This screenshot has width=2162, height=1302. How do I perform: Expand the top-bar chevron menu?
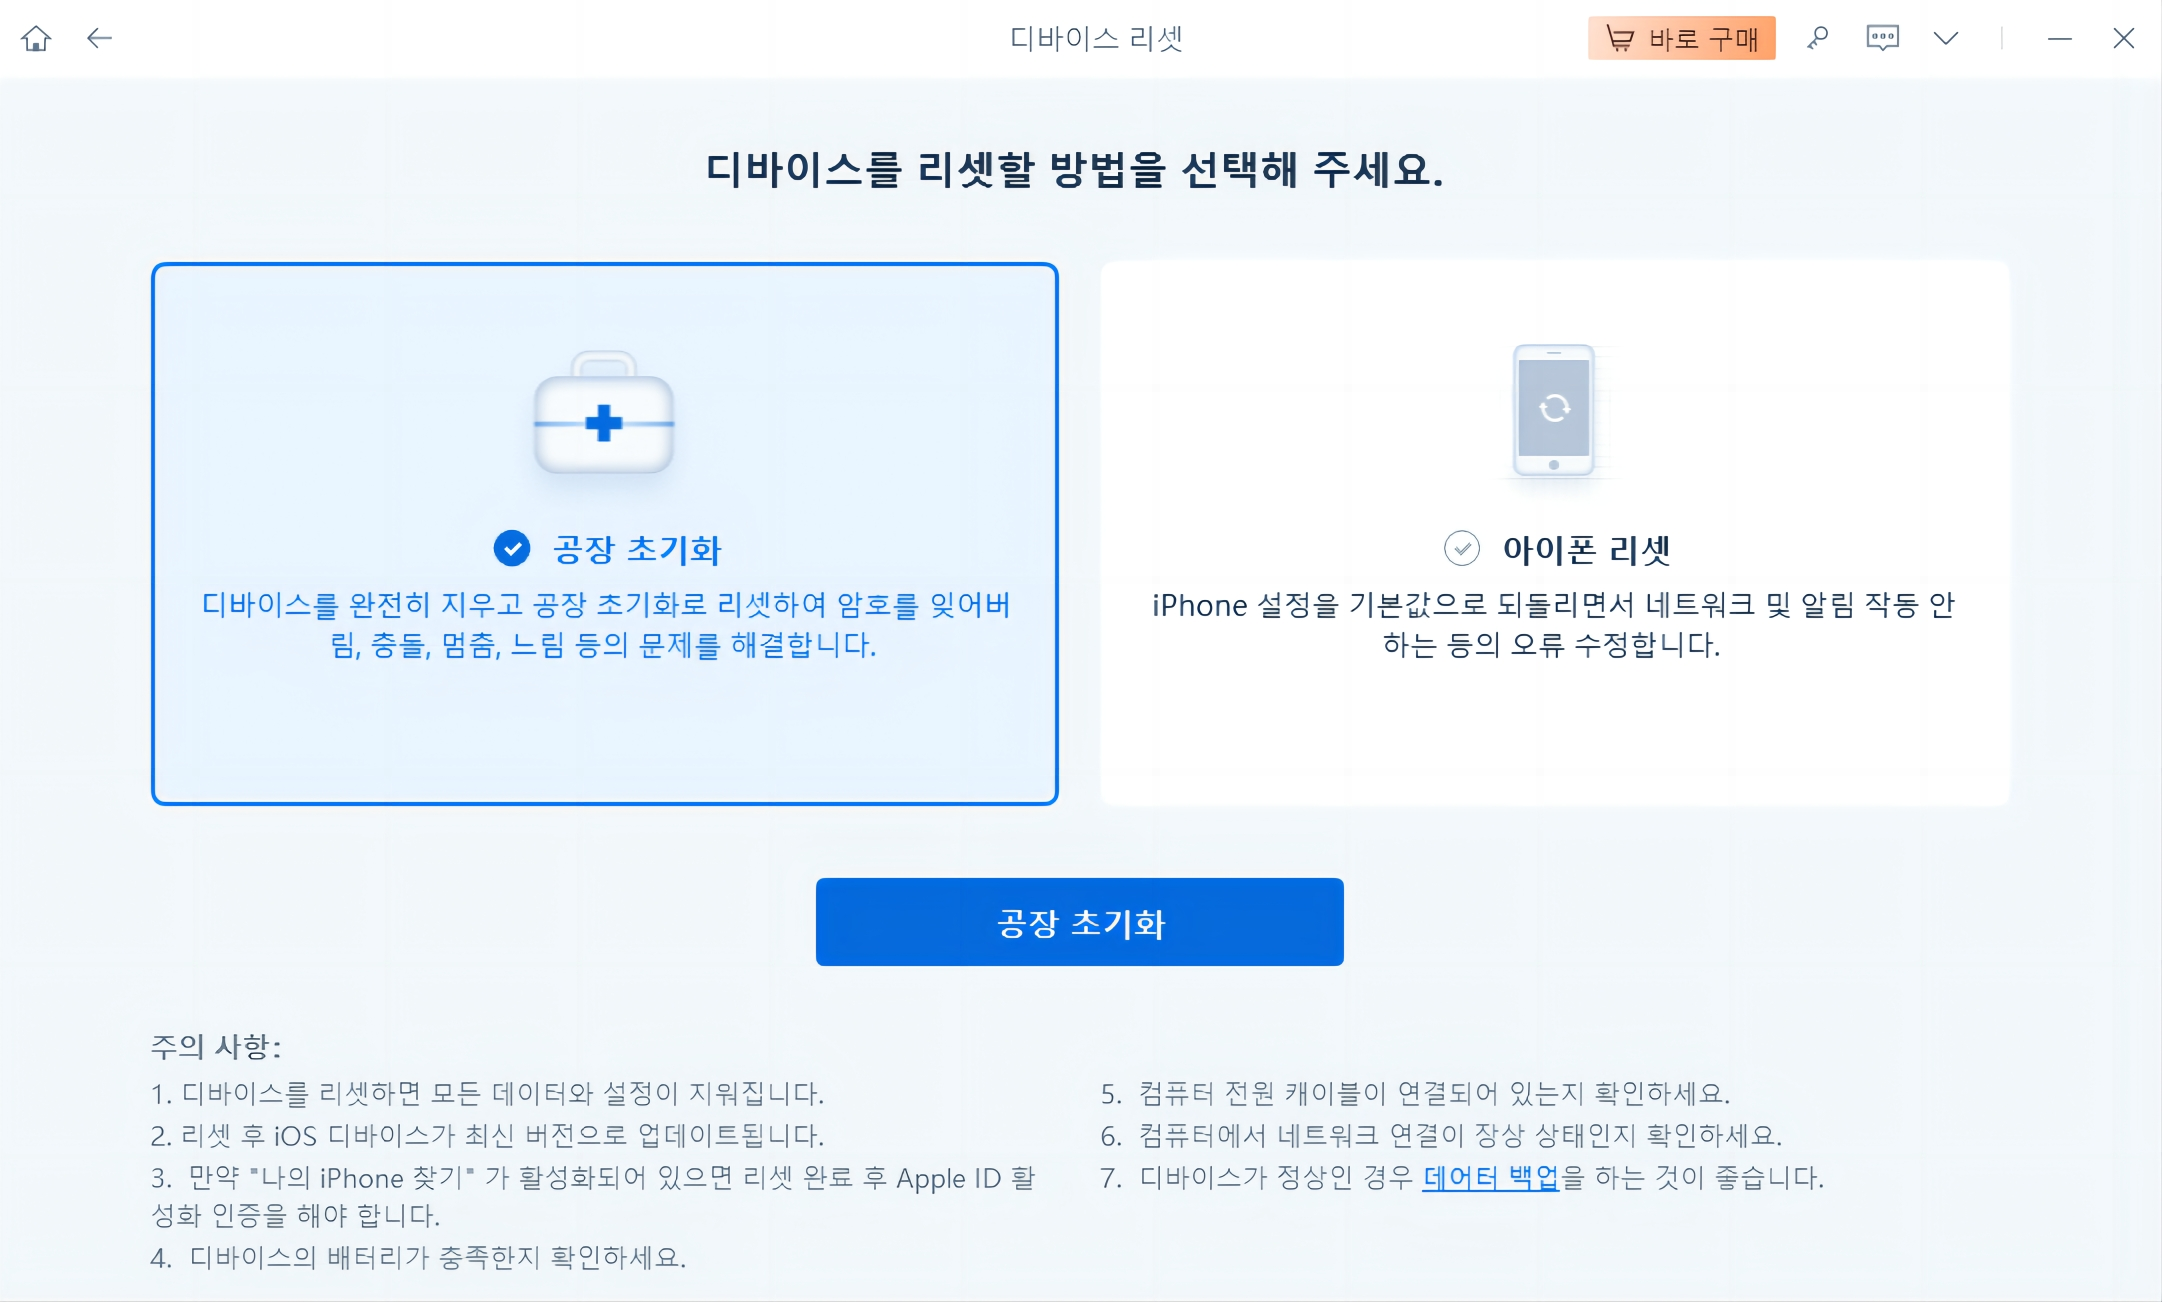[1945, 38]
